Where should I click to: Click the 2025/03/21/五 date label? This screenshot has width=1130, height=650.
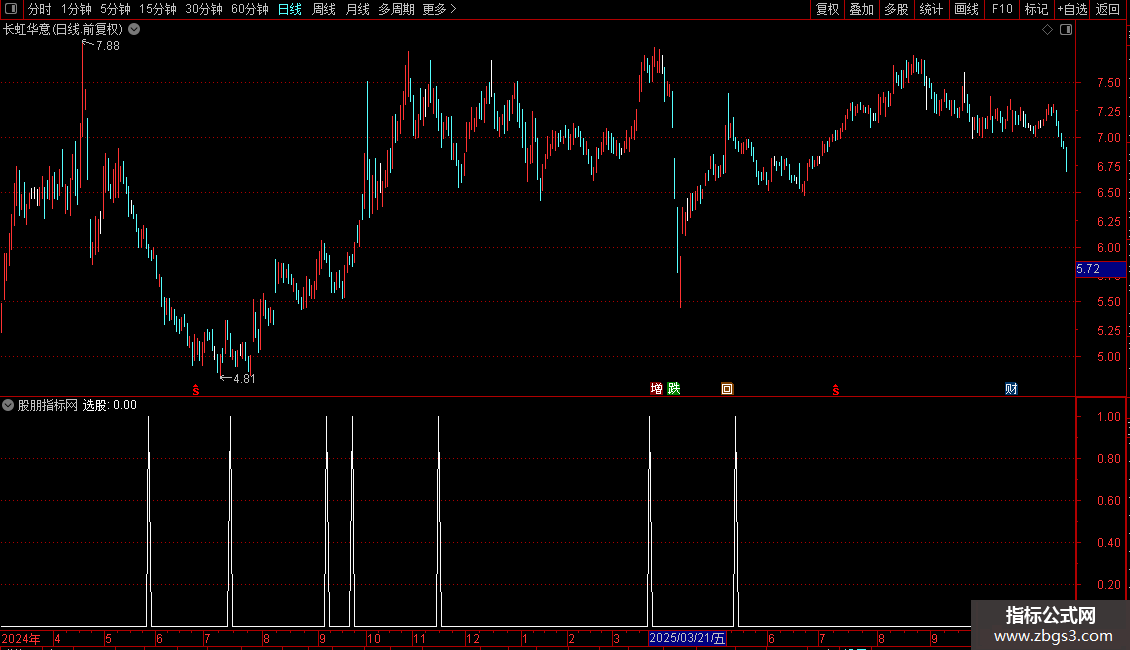pos(687,638)
